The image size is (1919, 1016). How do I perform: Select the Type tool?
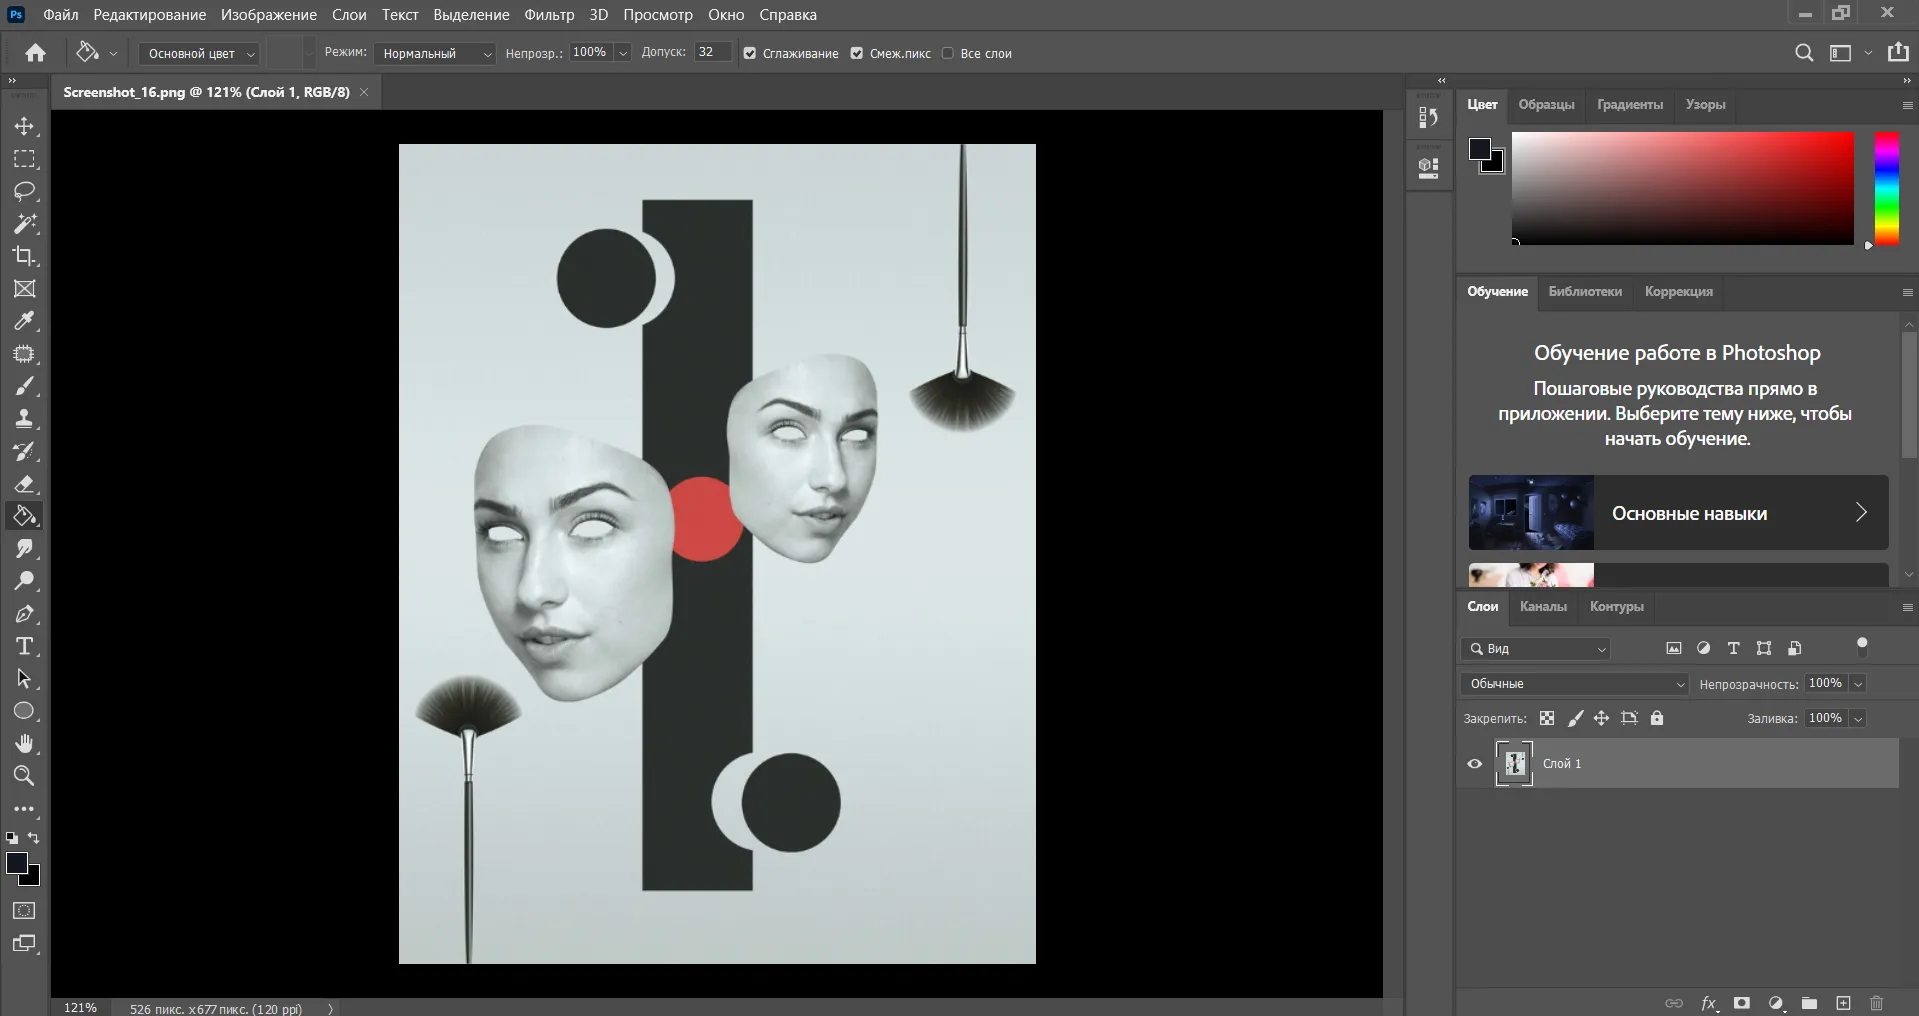click(x=25, y=646)
